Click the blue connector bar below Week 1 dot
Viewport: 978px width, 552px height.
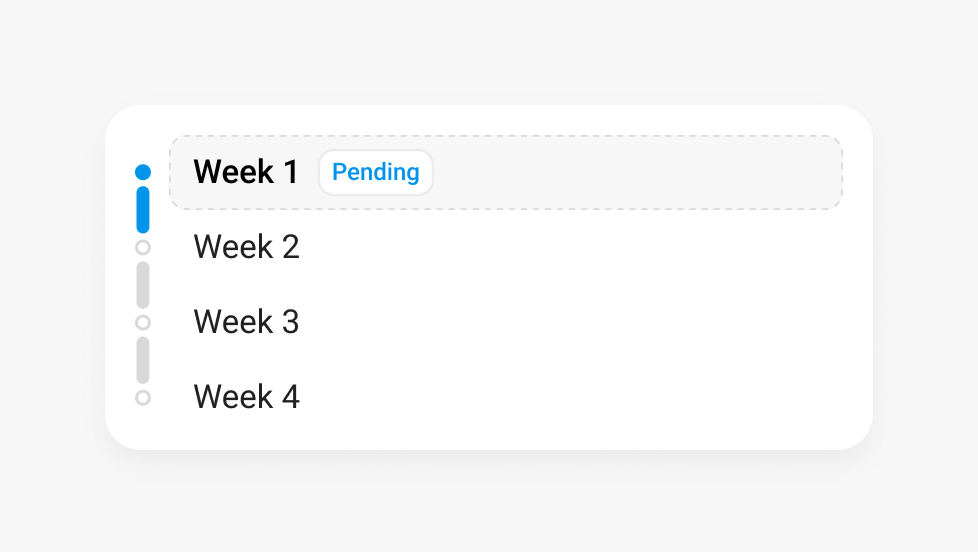143,209
